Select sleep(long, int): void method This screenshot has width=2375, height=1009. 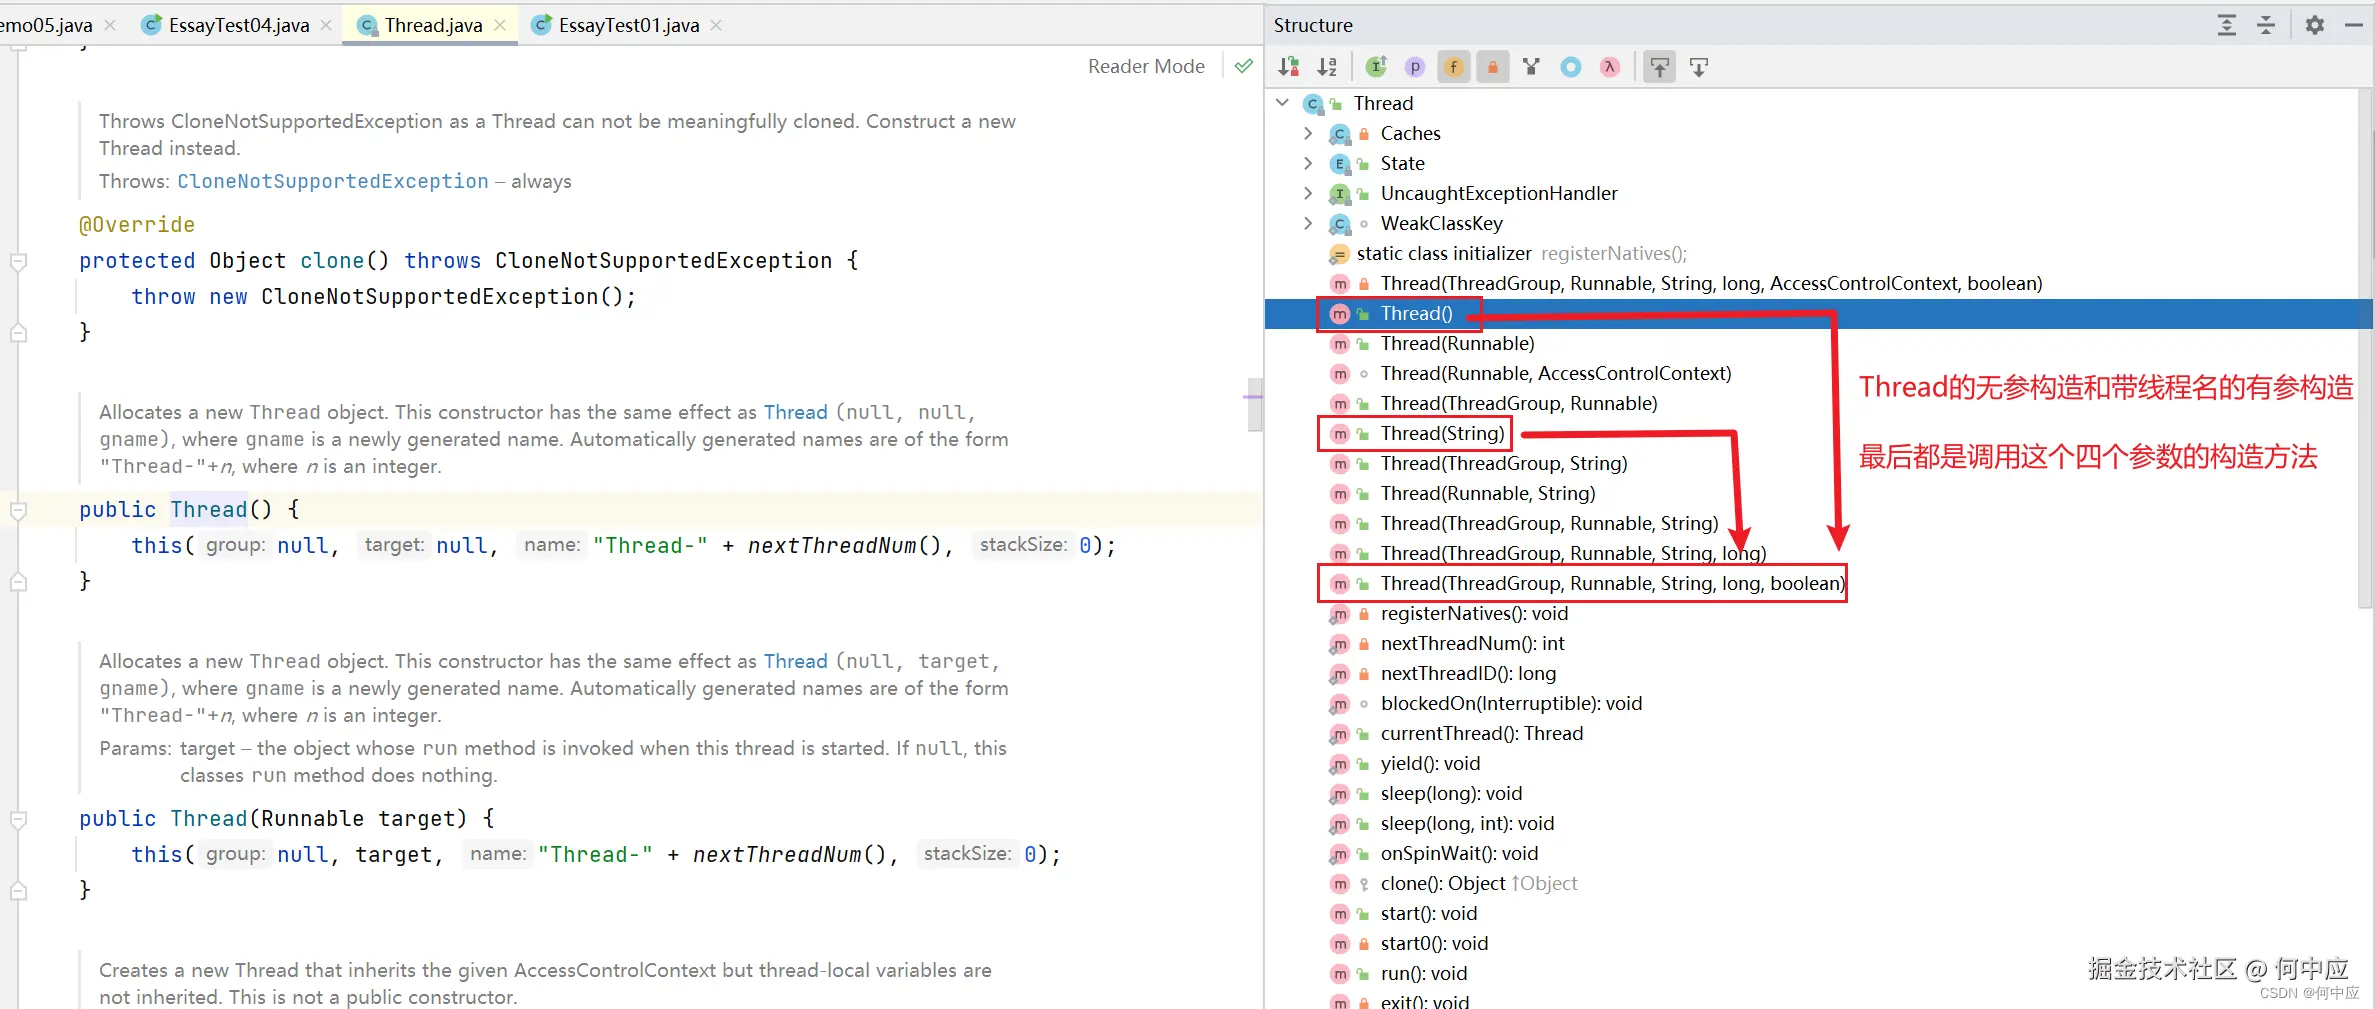(1467, 823)
